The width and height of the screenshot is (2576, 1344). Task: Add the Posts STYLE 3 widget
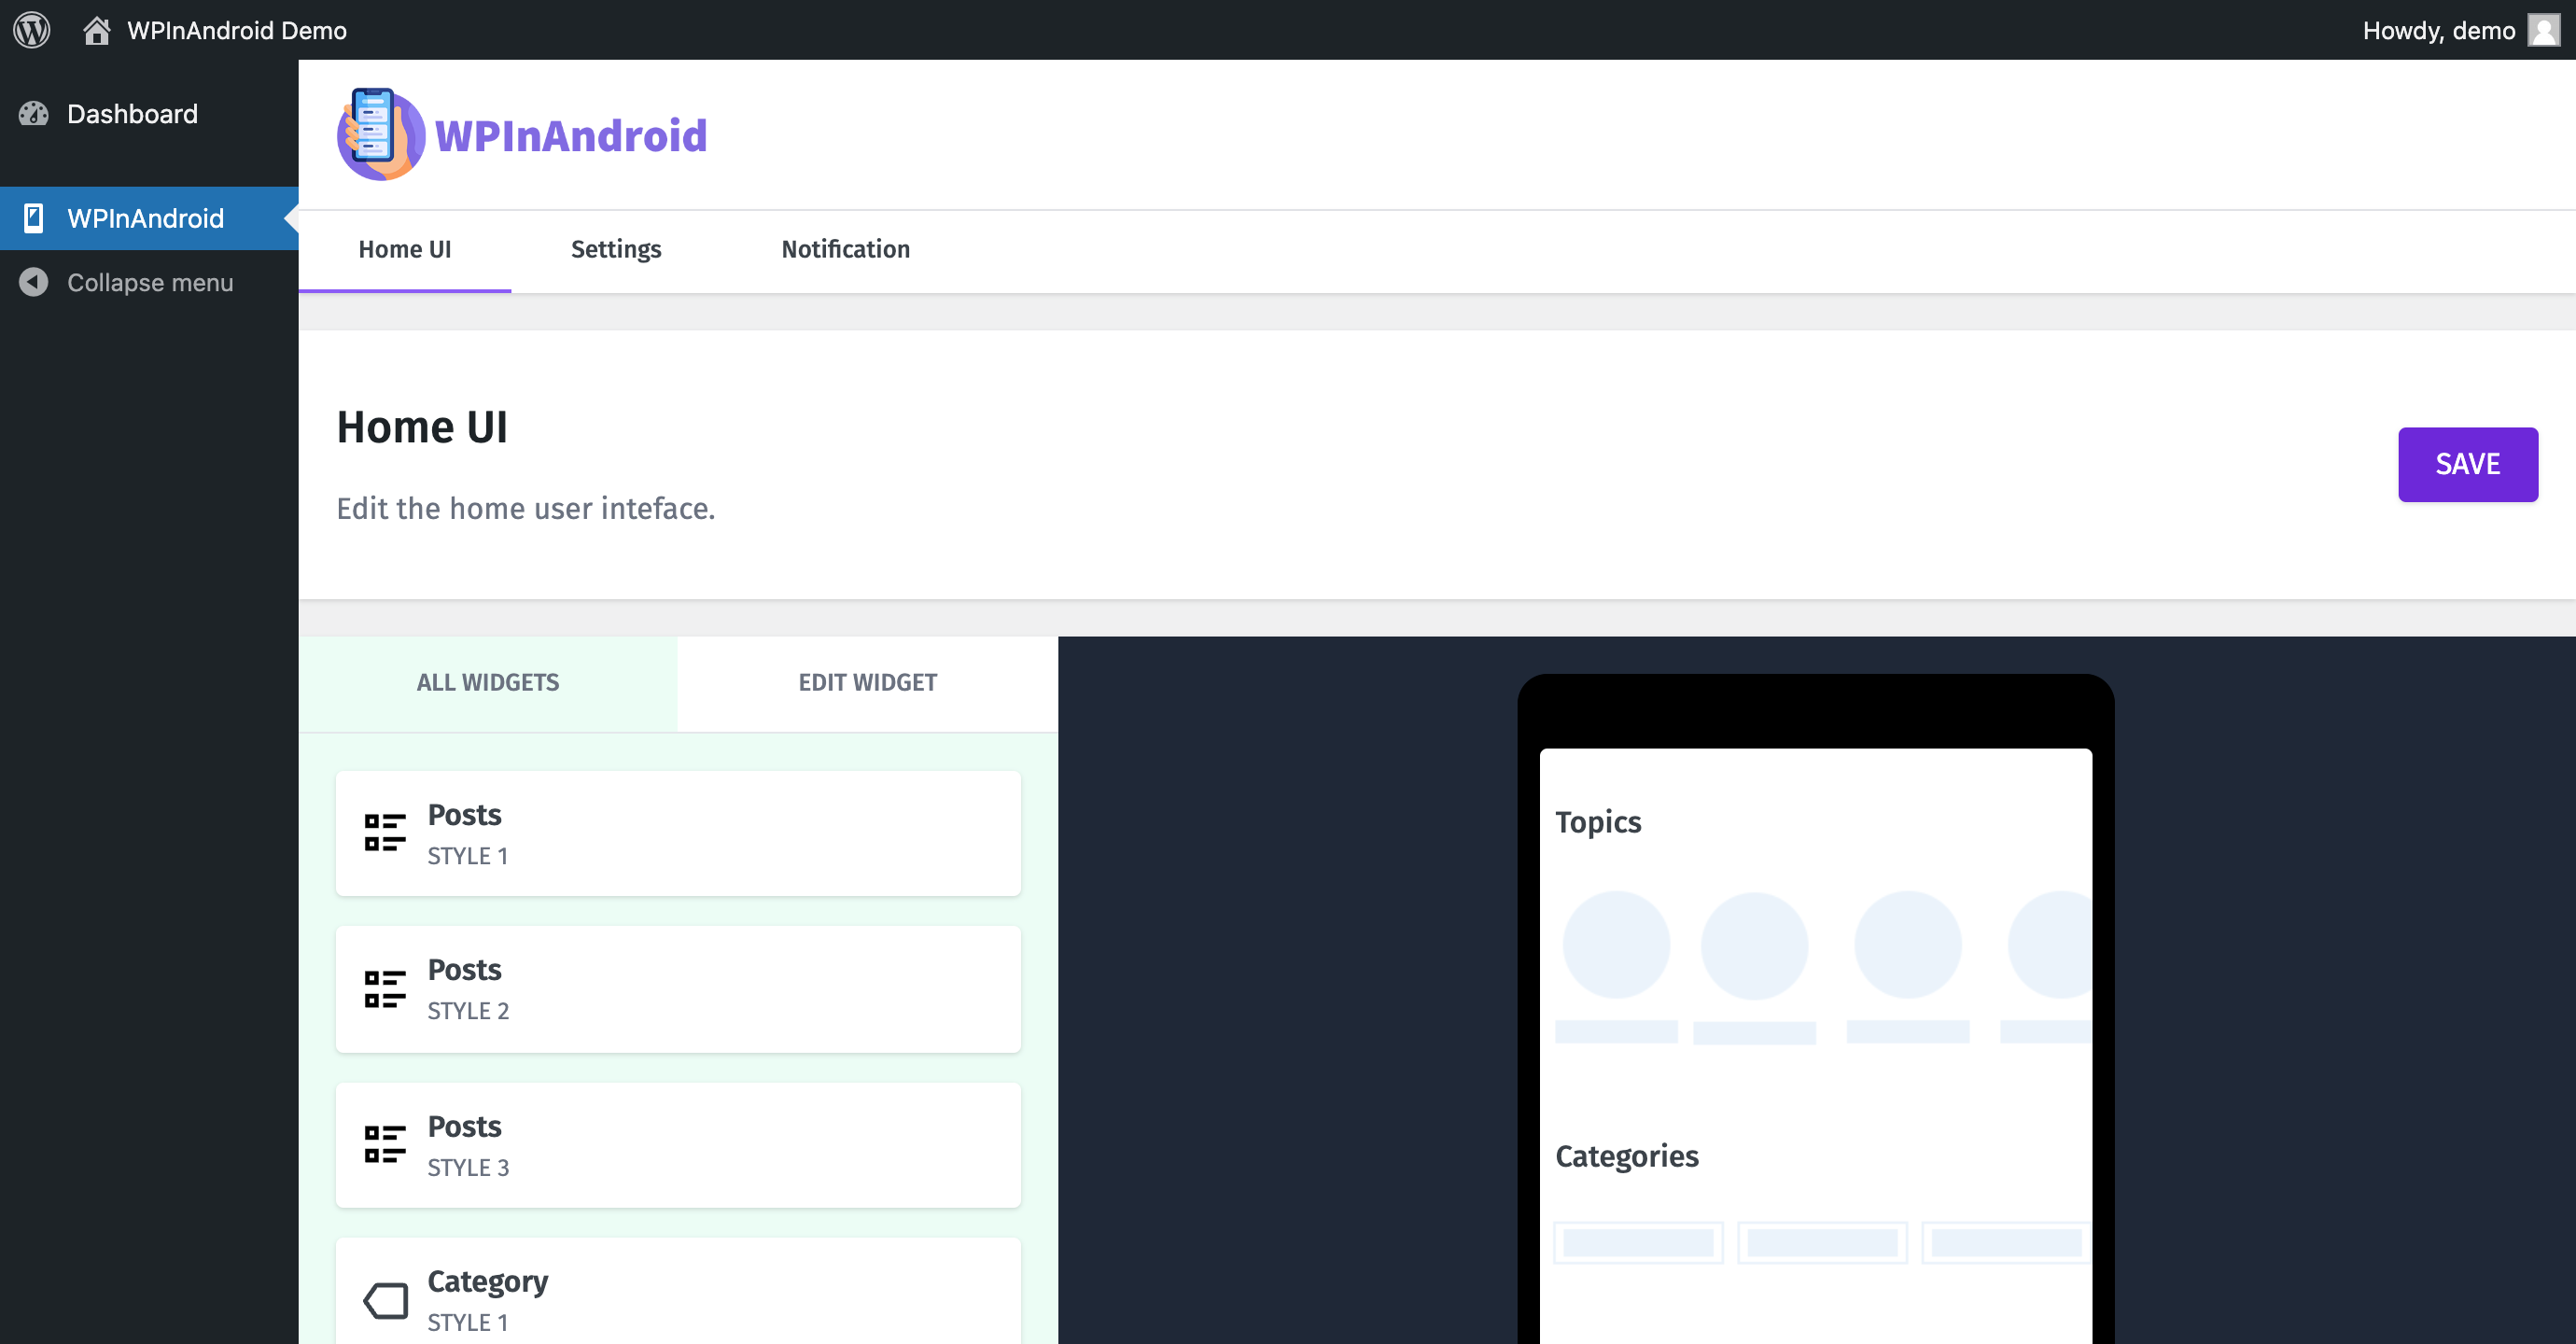click(678, 1145)
